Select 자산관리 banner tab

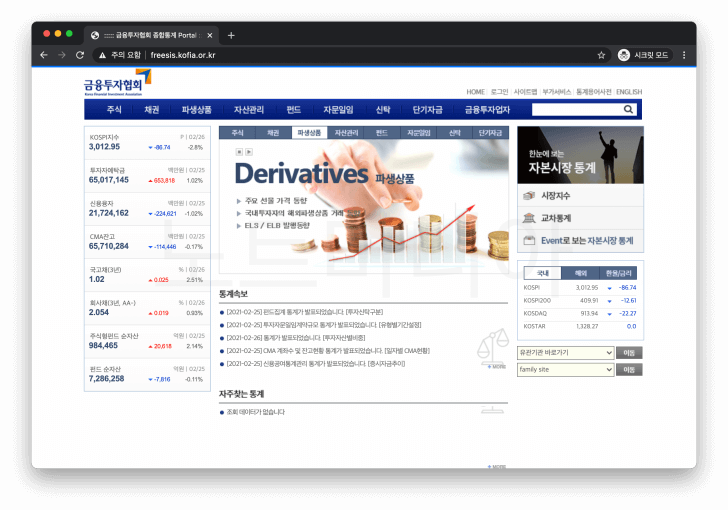pos(346,133)
